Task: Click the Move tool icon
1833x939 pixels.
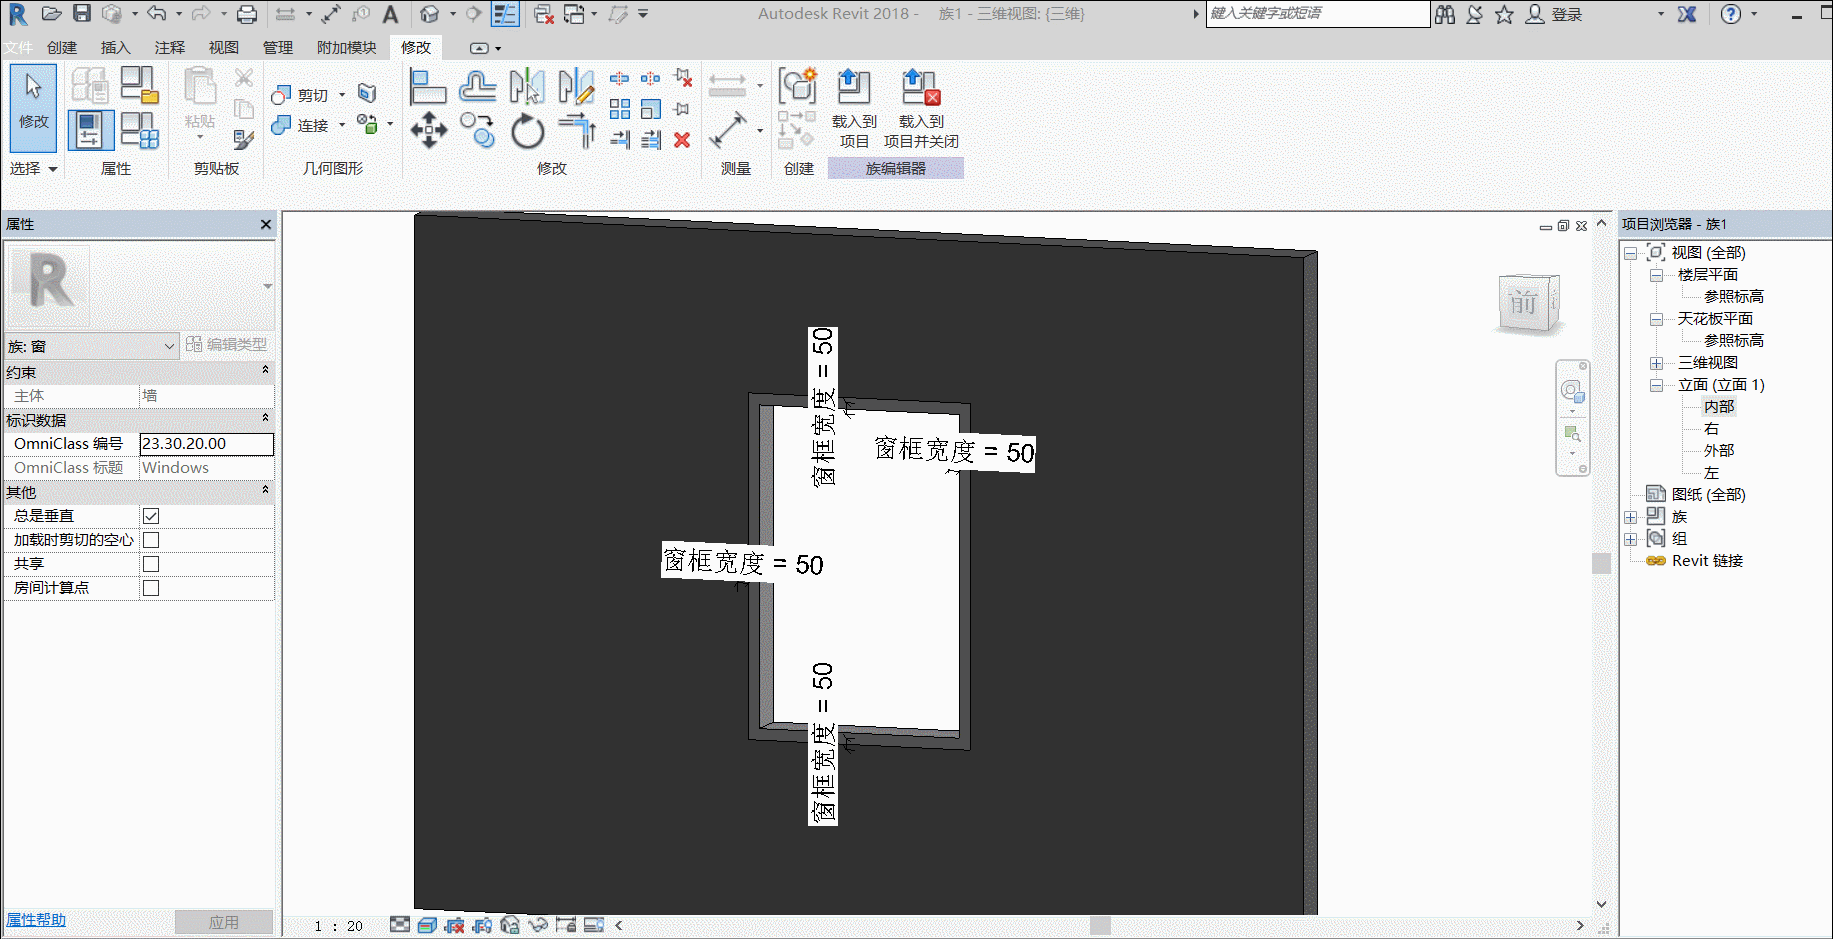Action: click(429, 131)
